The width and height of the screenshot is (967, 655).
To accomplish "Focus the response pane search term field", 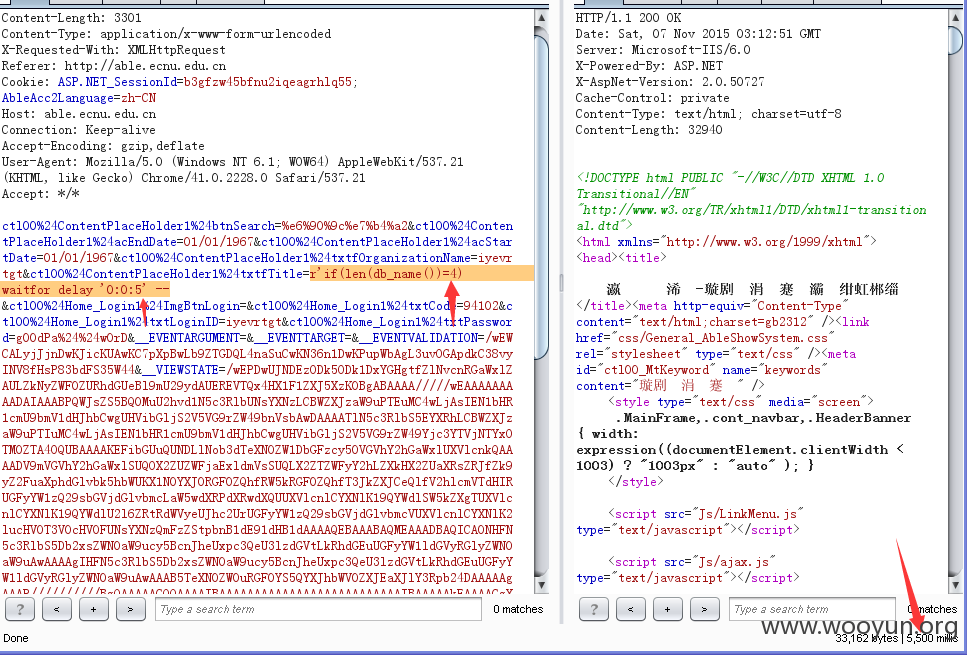I will (812, 609).
